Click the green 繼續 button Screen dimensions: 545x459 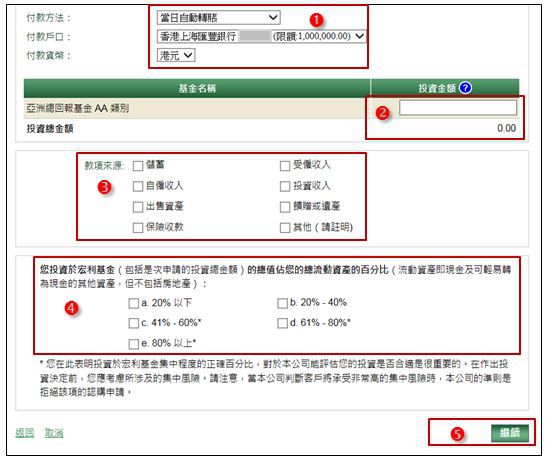510,433
